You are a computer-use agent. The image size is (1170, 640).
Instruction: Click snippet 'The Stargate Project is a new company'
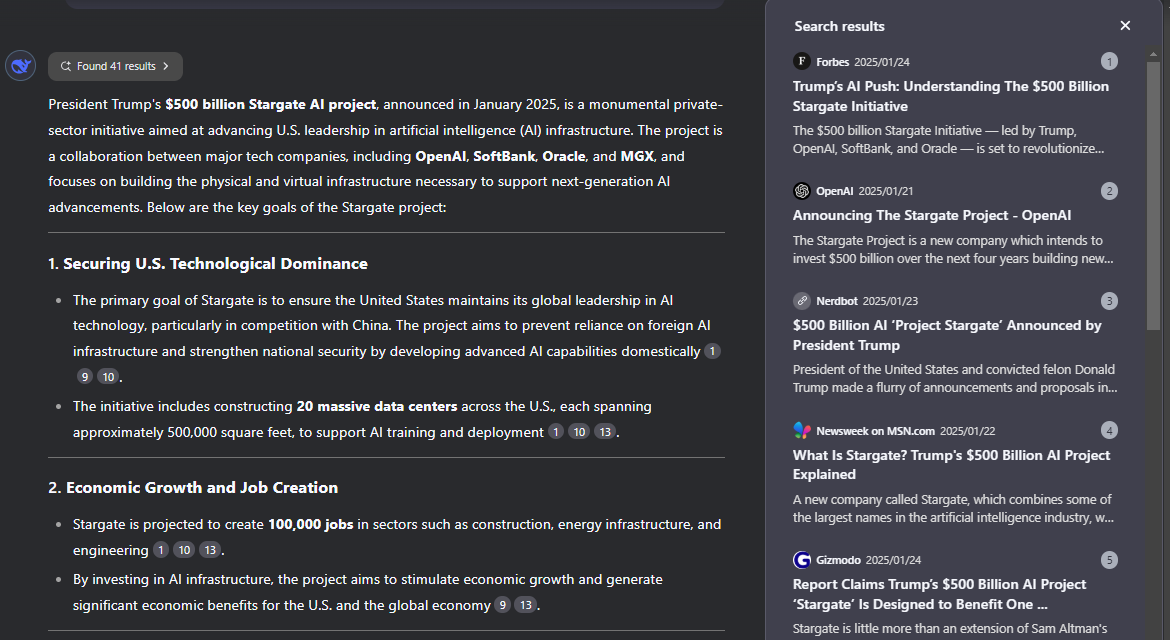[x=953, y=250]
